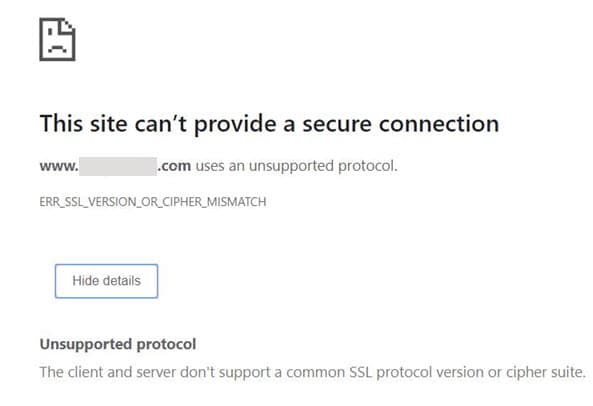Click the ERR_SSL_VERSION_OR_CIPHER_MISMATCH error code
Screen dimensions: 593x406
[153, 202]
